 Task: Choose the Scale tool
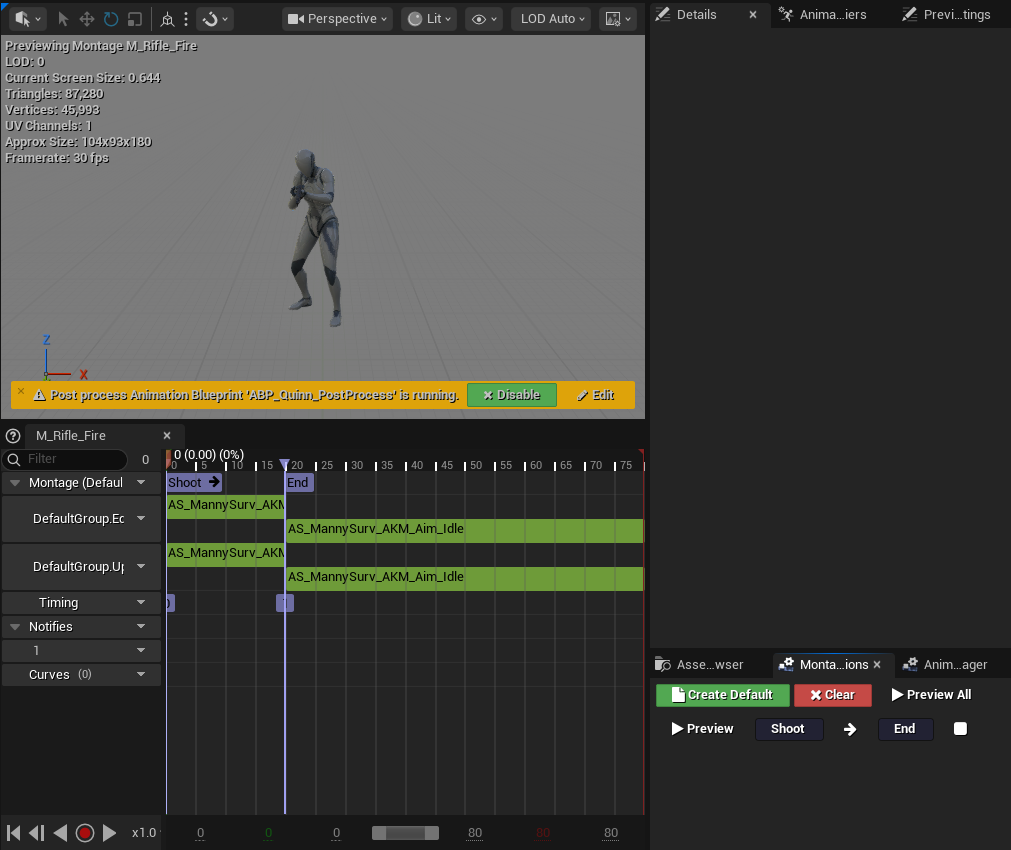click(135, 19)
